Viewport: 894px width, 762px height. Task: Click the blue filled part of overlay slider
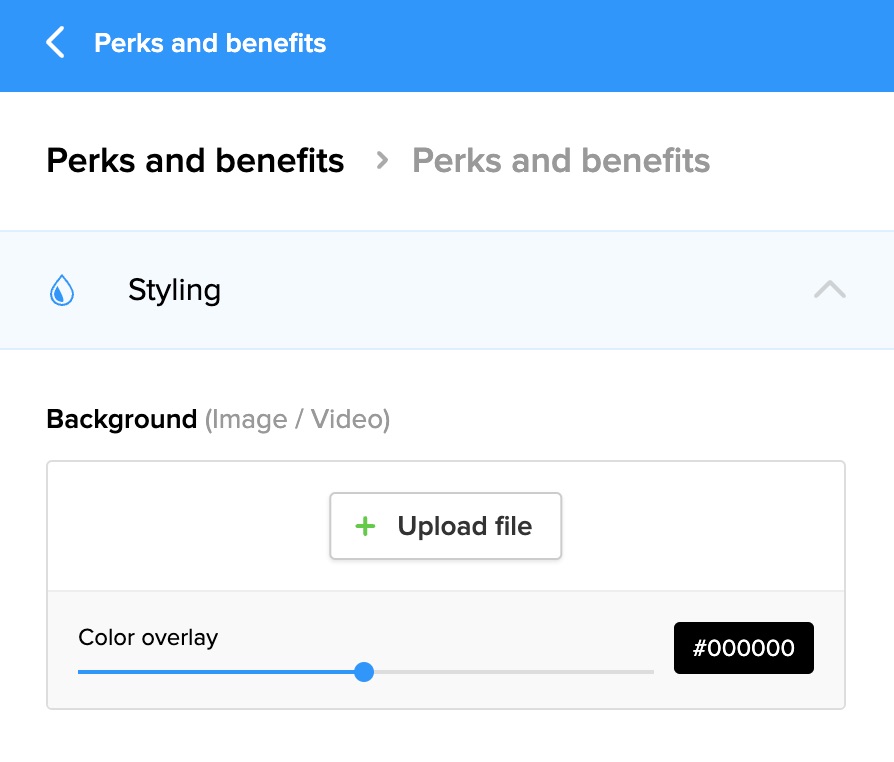coord(220,672)
